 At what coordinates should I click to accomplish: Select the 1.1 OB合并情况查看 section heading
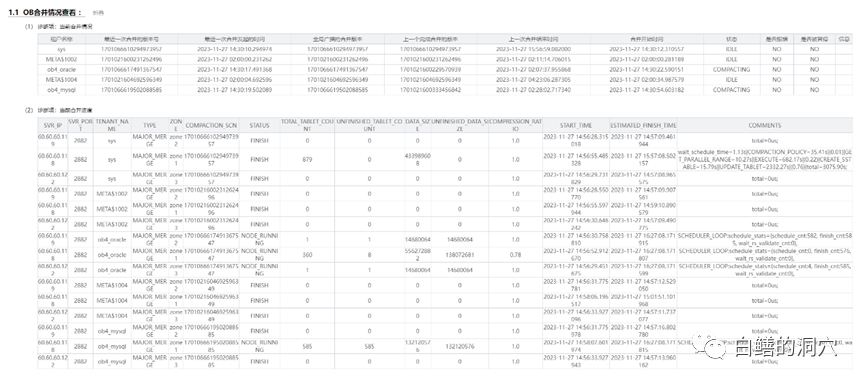pyautogui.click(x=45, y=12)
